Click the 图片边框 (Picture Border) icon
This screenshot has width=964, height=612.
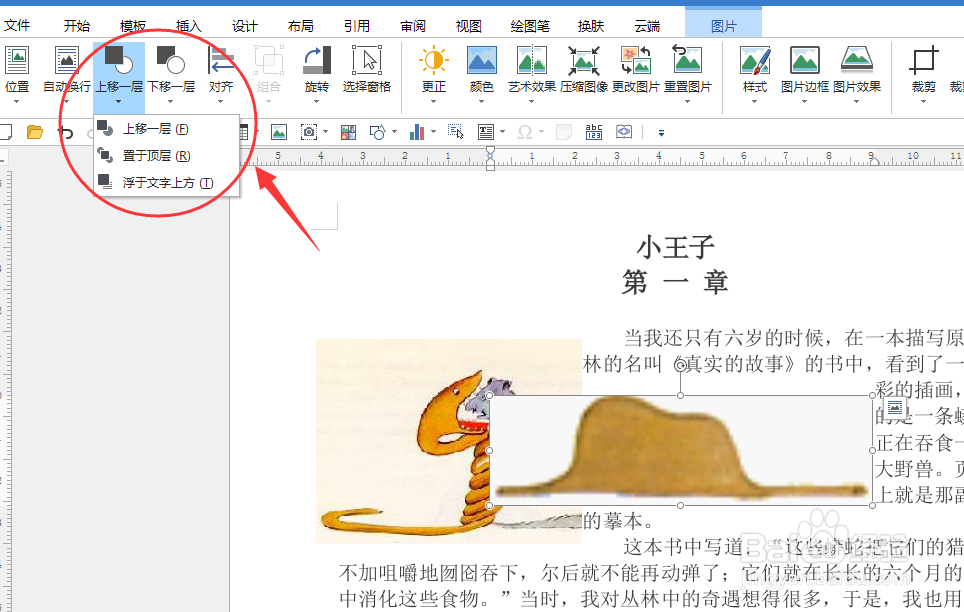[805, 60]
